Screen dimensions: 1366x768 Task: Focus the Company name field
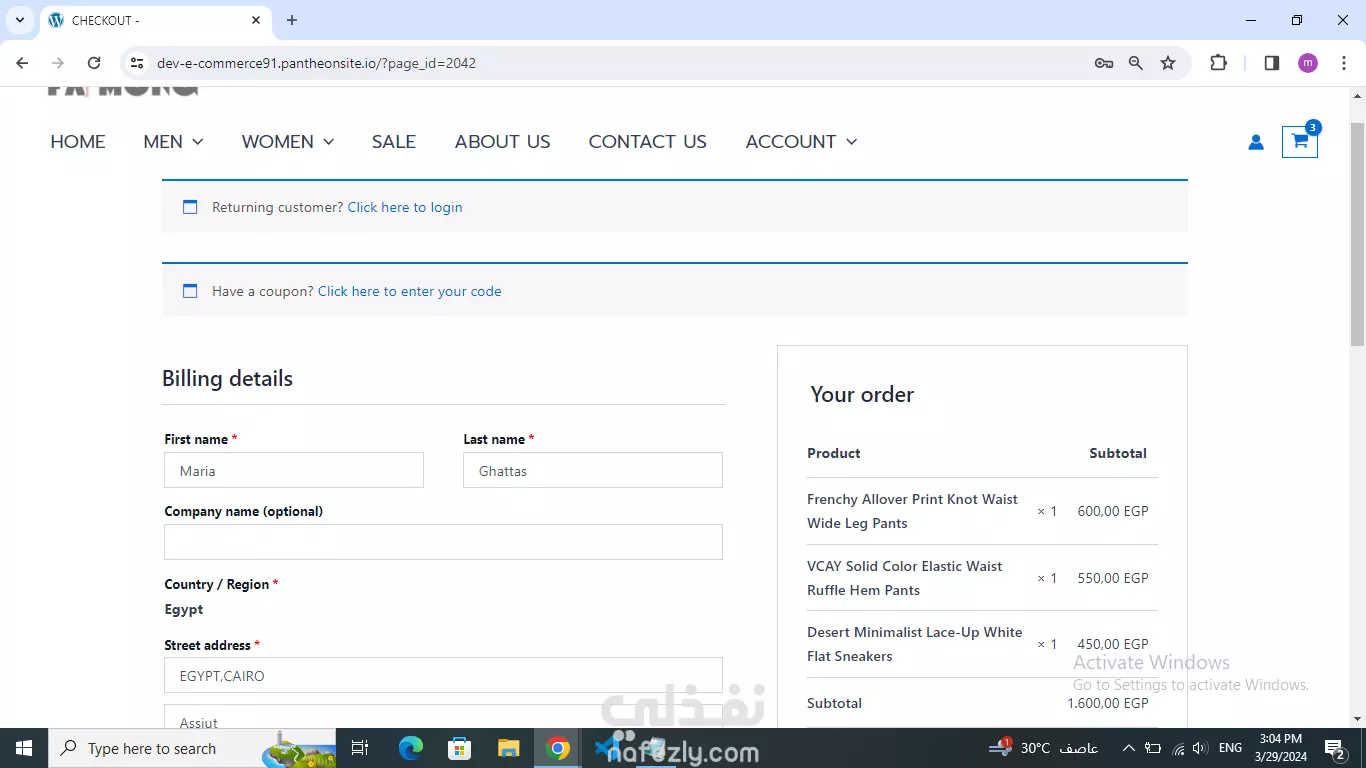[443, 542]
